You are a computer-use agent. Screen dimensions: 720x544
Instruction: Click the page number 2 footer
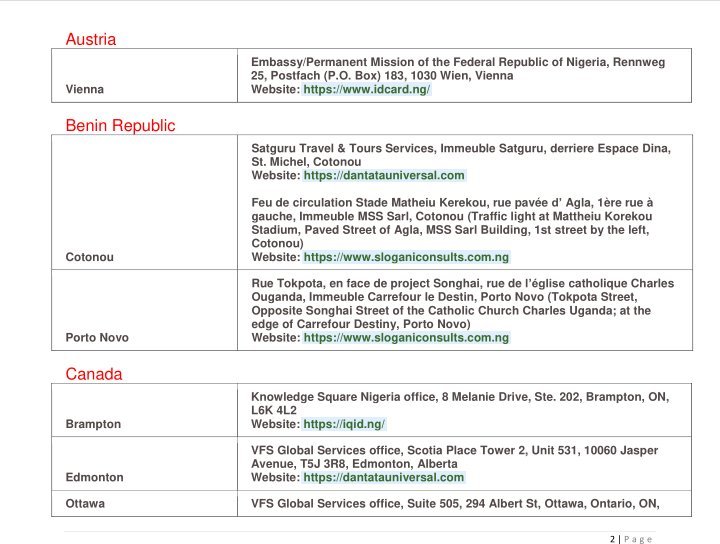pos(613,539)
